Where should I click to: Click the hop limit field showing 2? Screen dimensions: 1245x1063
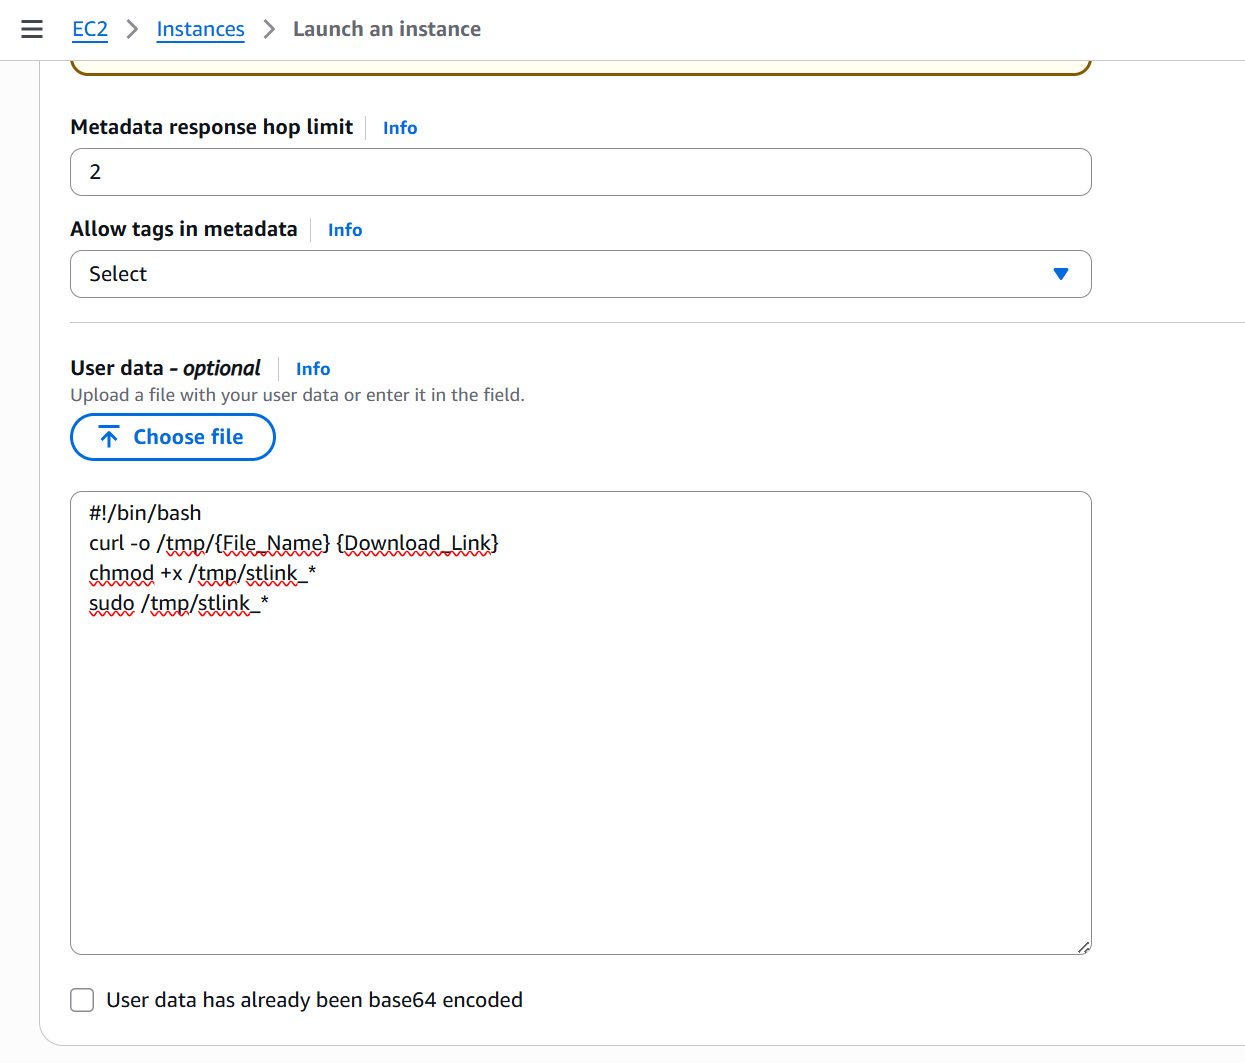tap(580, 171)
